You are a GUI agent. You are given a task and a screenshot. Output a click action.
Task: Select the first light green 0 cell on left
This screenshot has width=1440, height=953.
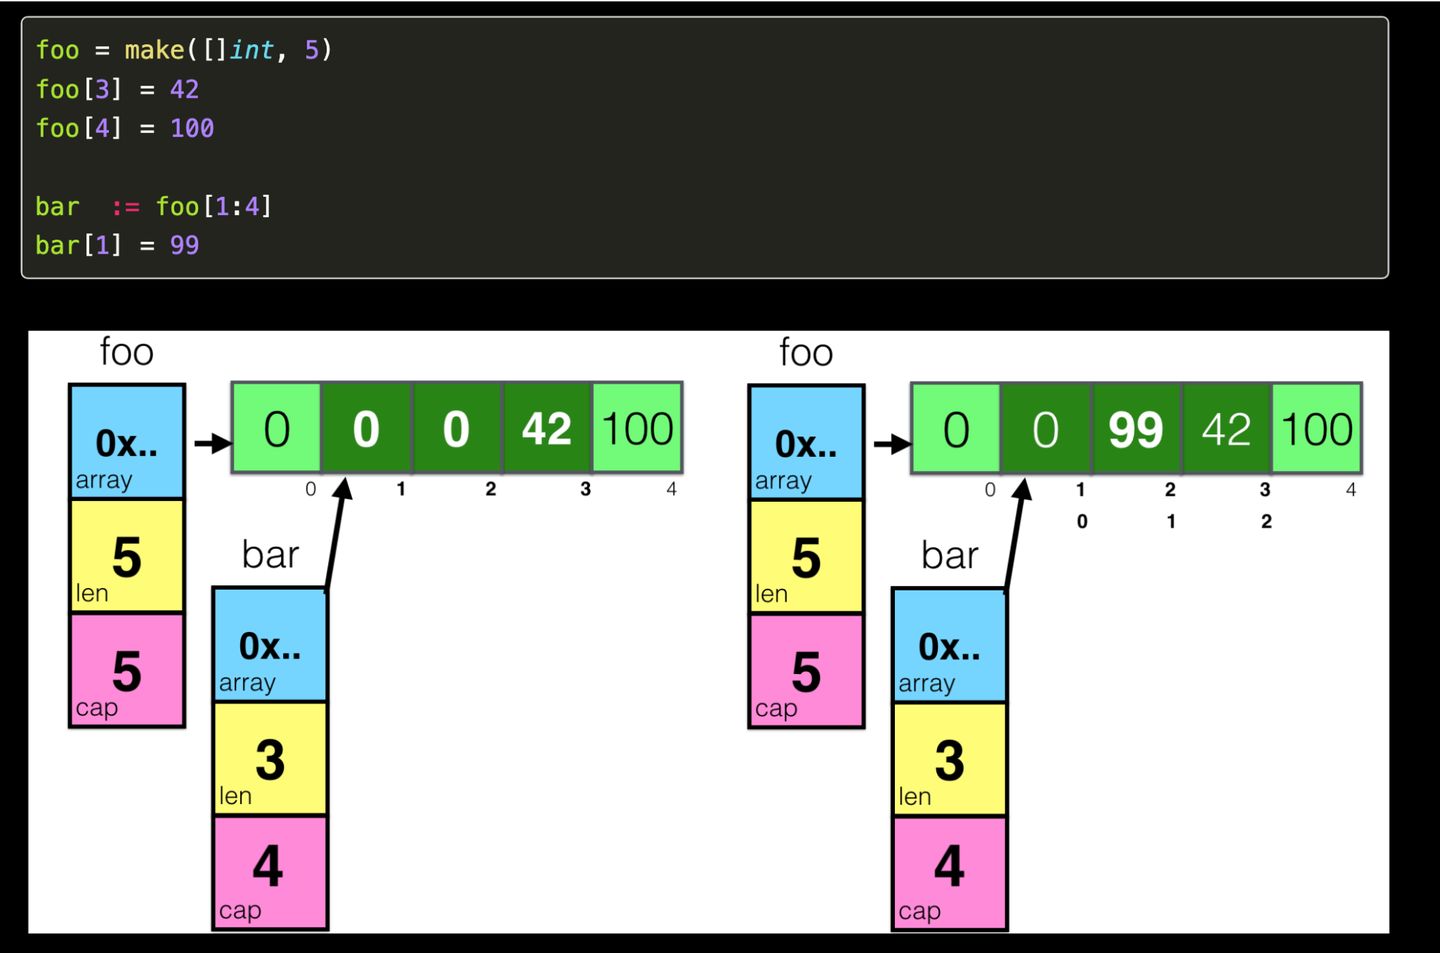click(276, 428)
